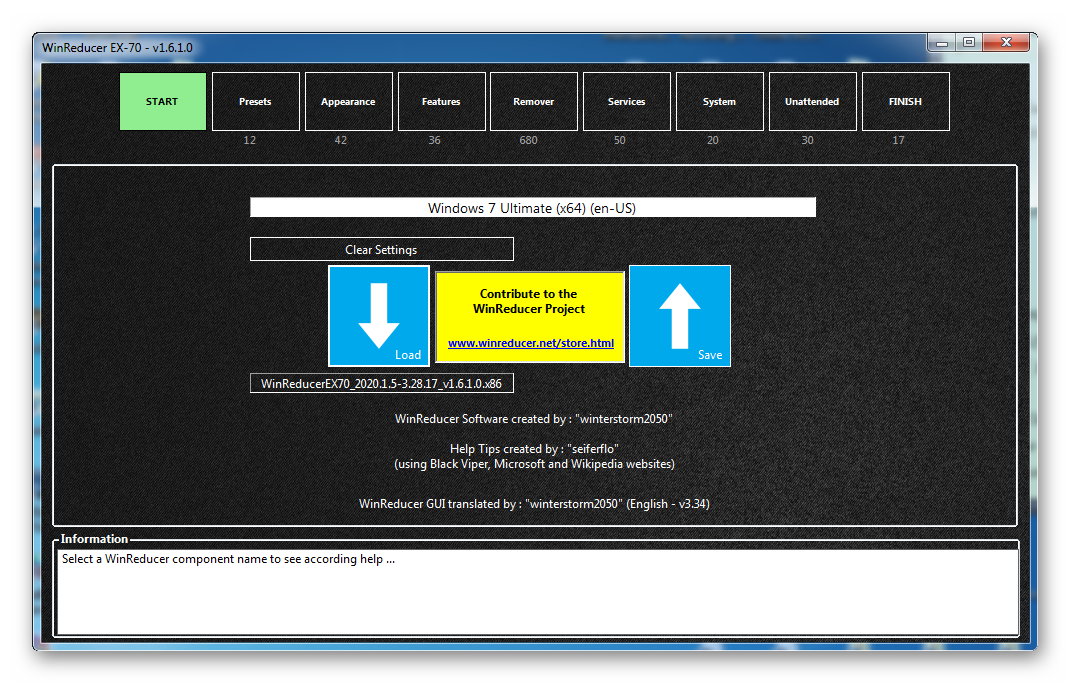Click the count 36 under Features

pyautogui.click(x=434, y=140)
